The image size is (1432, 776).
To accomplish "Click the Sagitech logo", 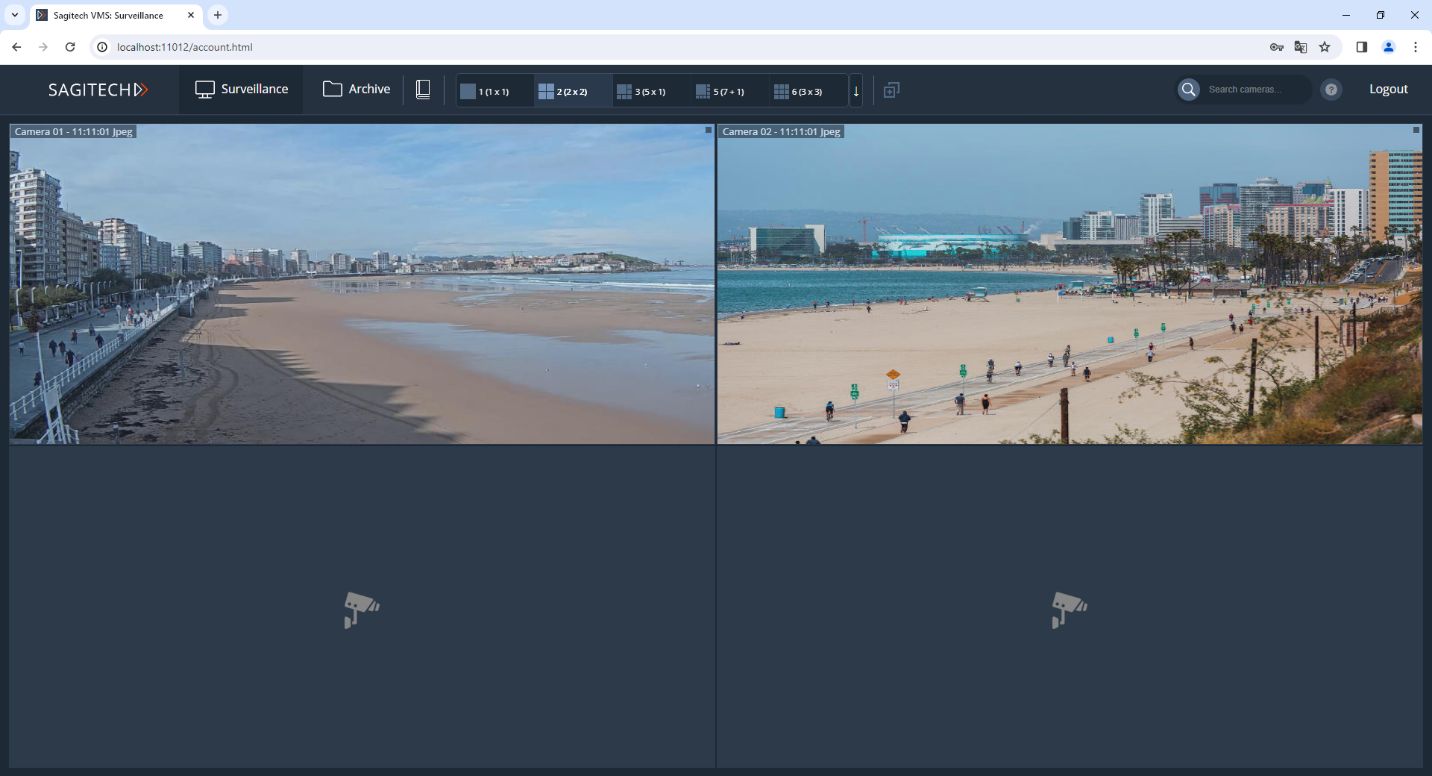I will (x=98, y=90).
